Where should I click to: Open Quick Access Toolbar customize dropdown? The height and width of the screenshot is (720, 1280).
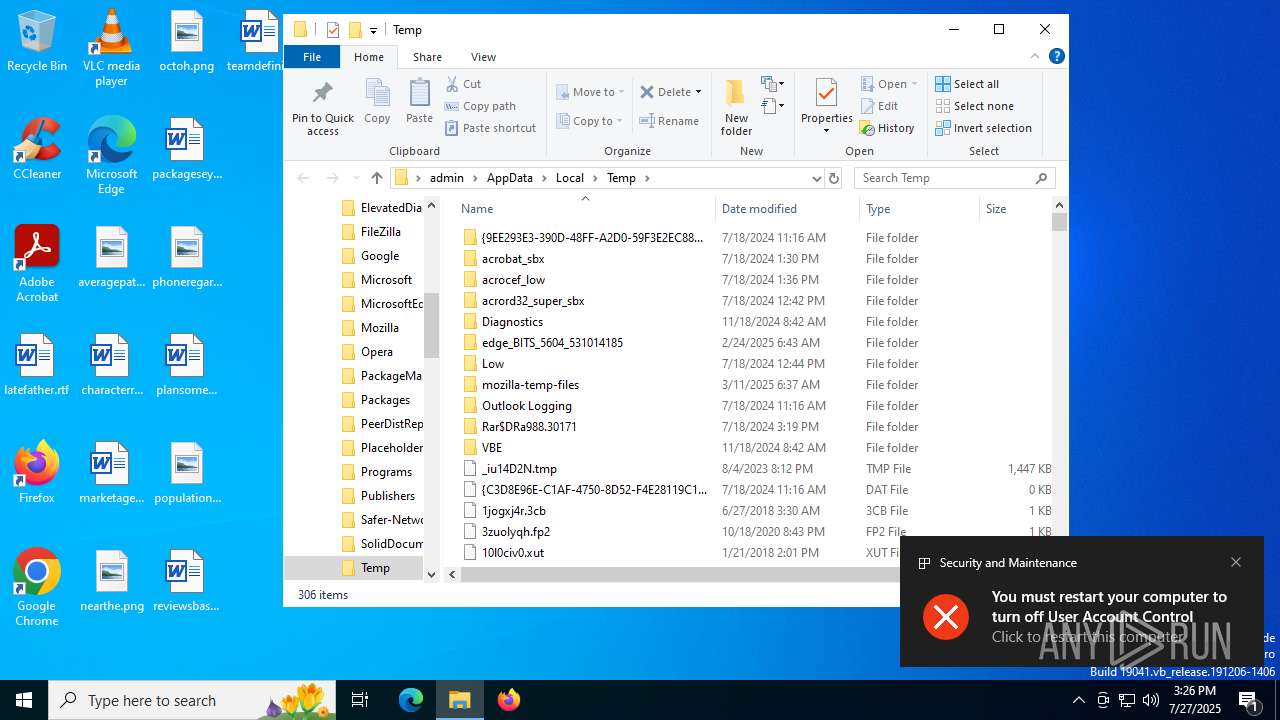tap(373, 30)
